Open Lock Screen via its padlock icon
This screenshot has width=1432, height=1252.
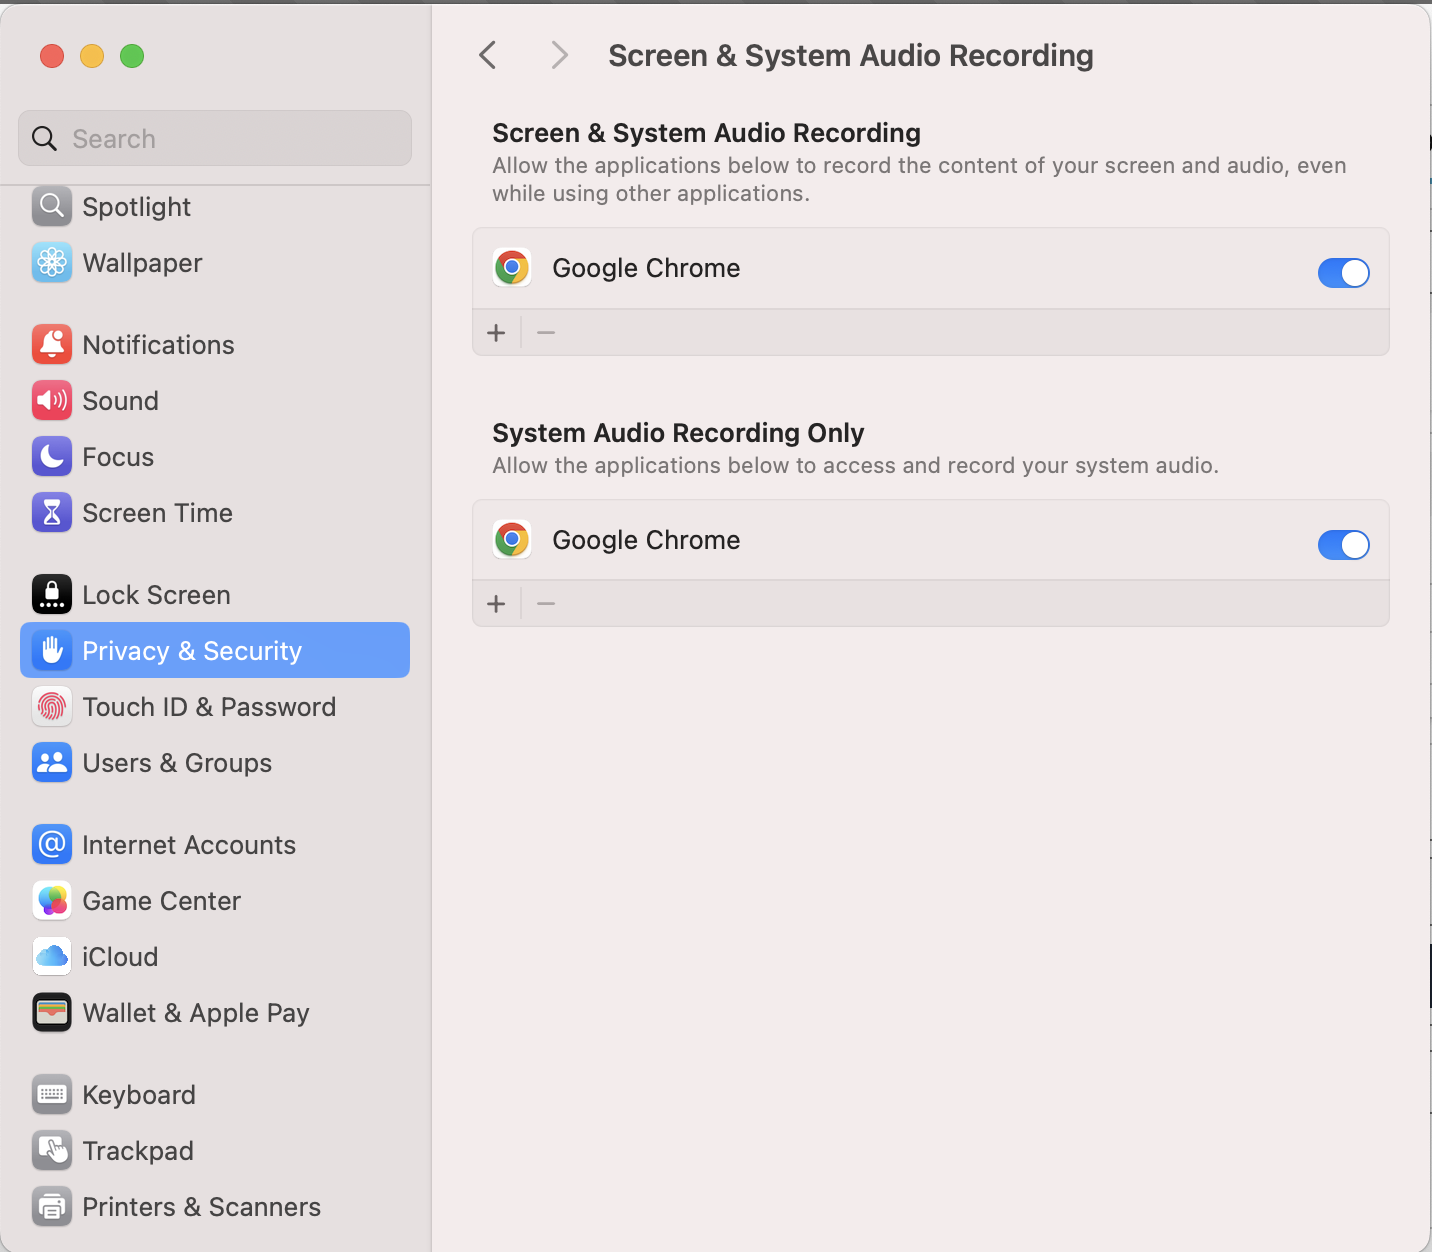52,595
